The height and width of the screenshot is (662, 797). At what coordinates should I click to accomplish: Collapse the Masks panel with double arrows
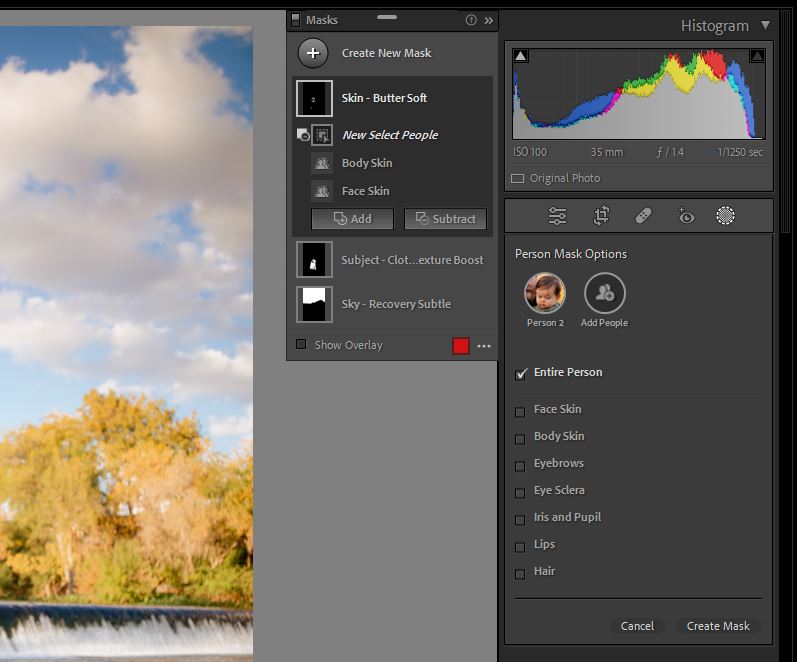point(488,20)
